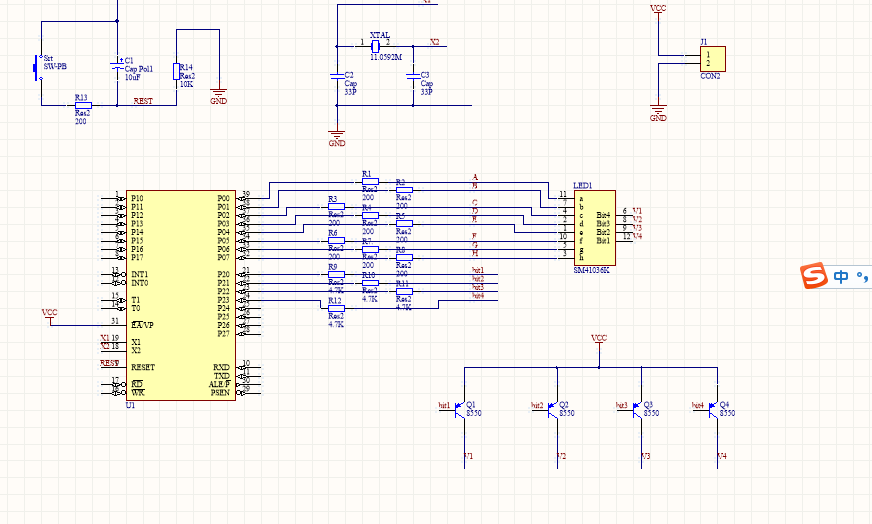The width and height of the screenshot is (872, 524).
Task: Click the EA/VP pin label on U1
Action: 142,325
